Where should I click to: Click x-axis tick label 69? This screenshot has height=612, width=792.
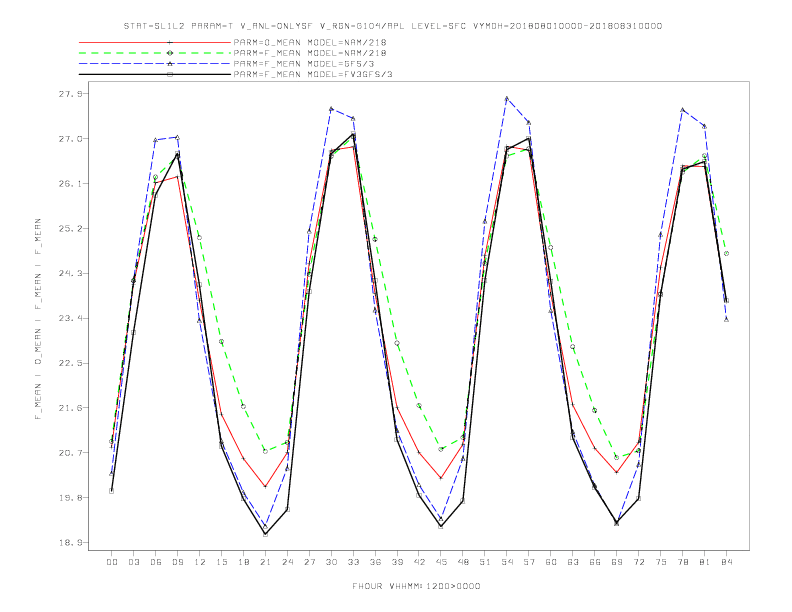point(617,562)
